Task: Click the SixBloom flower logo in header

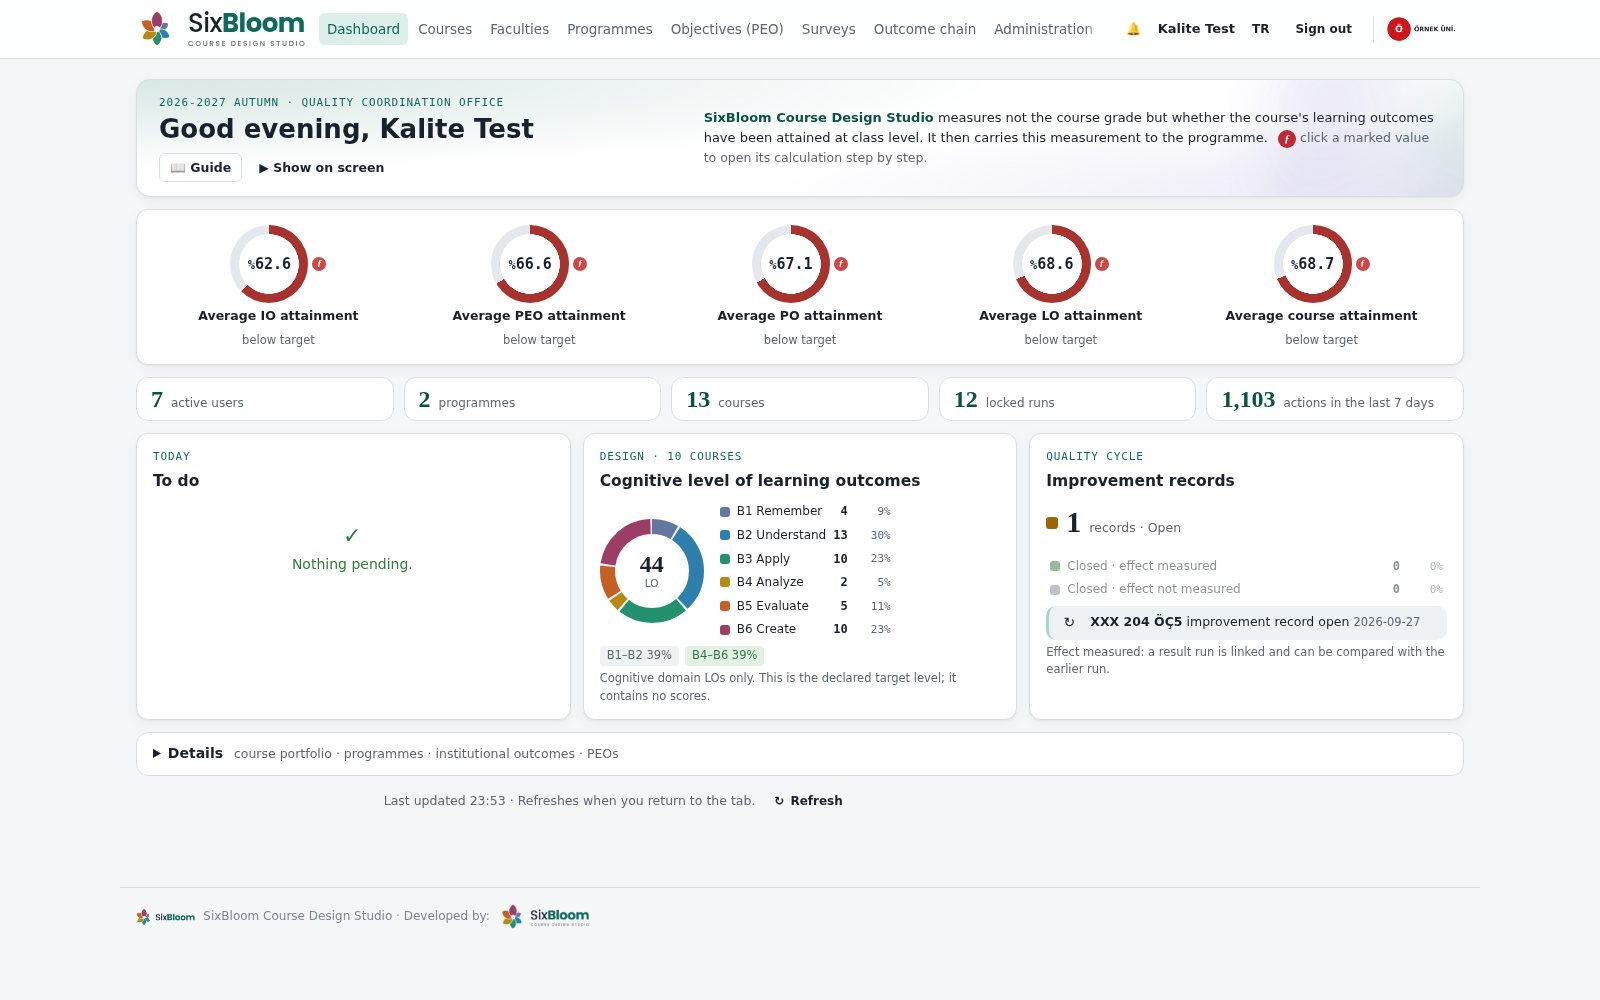Action: coord(155,28)
